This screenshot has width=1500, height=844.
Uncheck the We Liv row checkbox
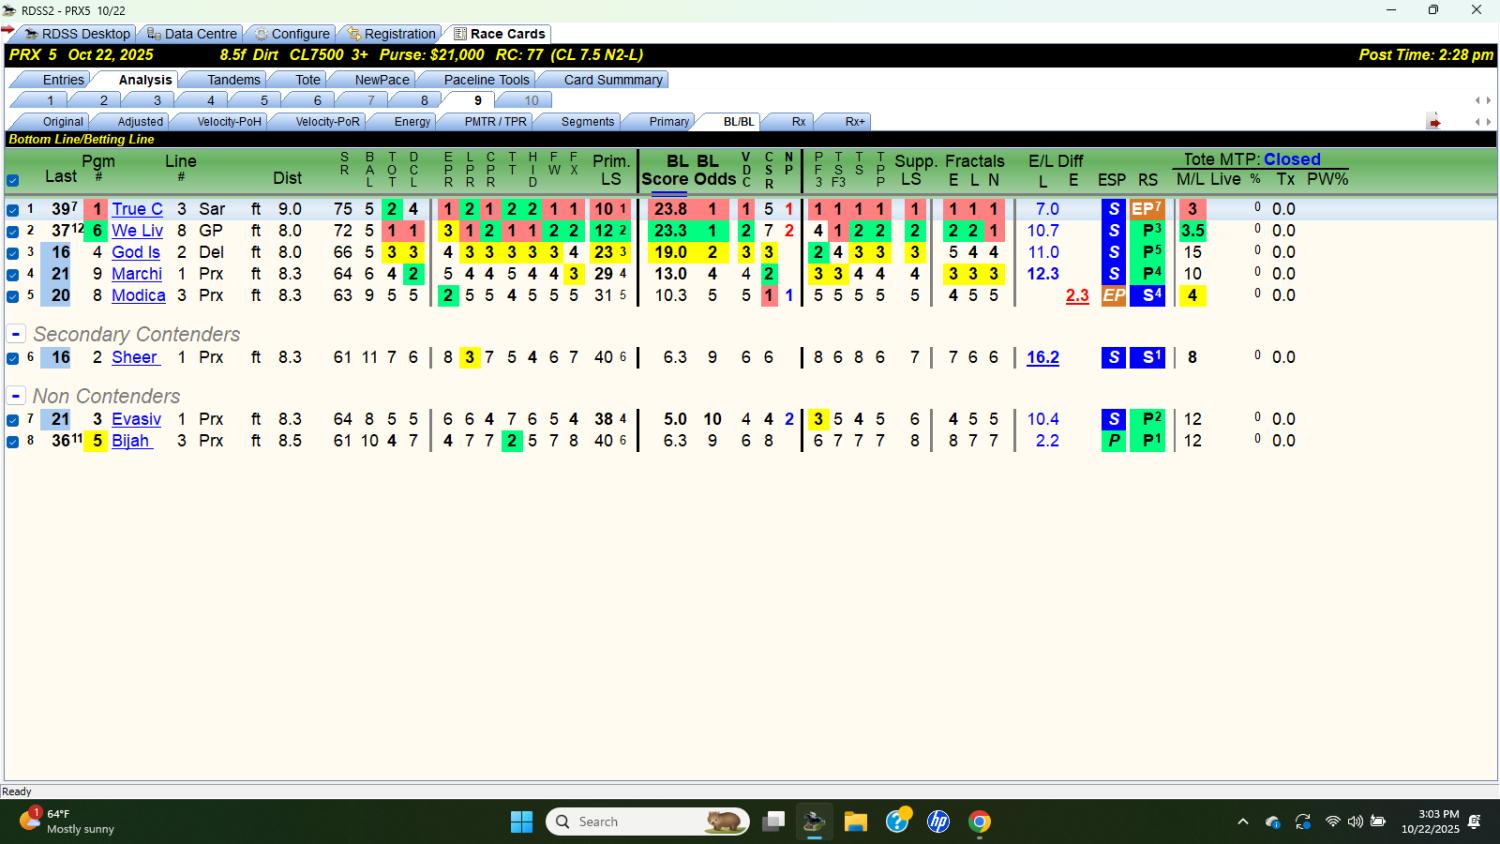[13, 231]
